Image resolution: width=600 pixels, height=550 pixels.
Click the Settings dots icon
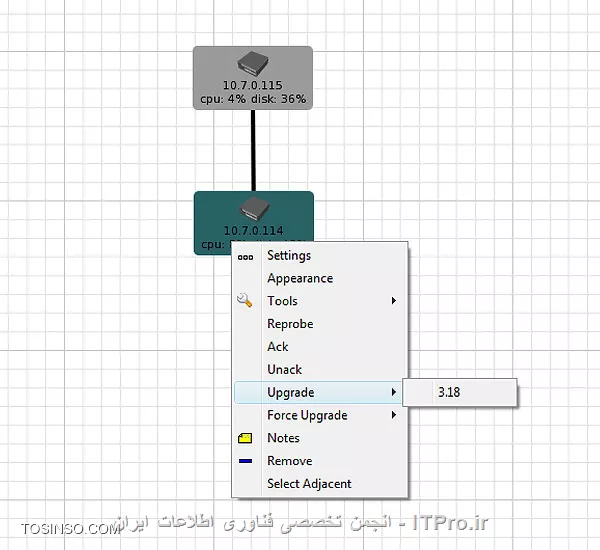tap(245, 257)
